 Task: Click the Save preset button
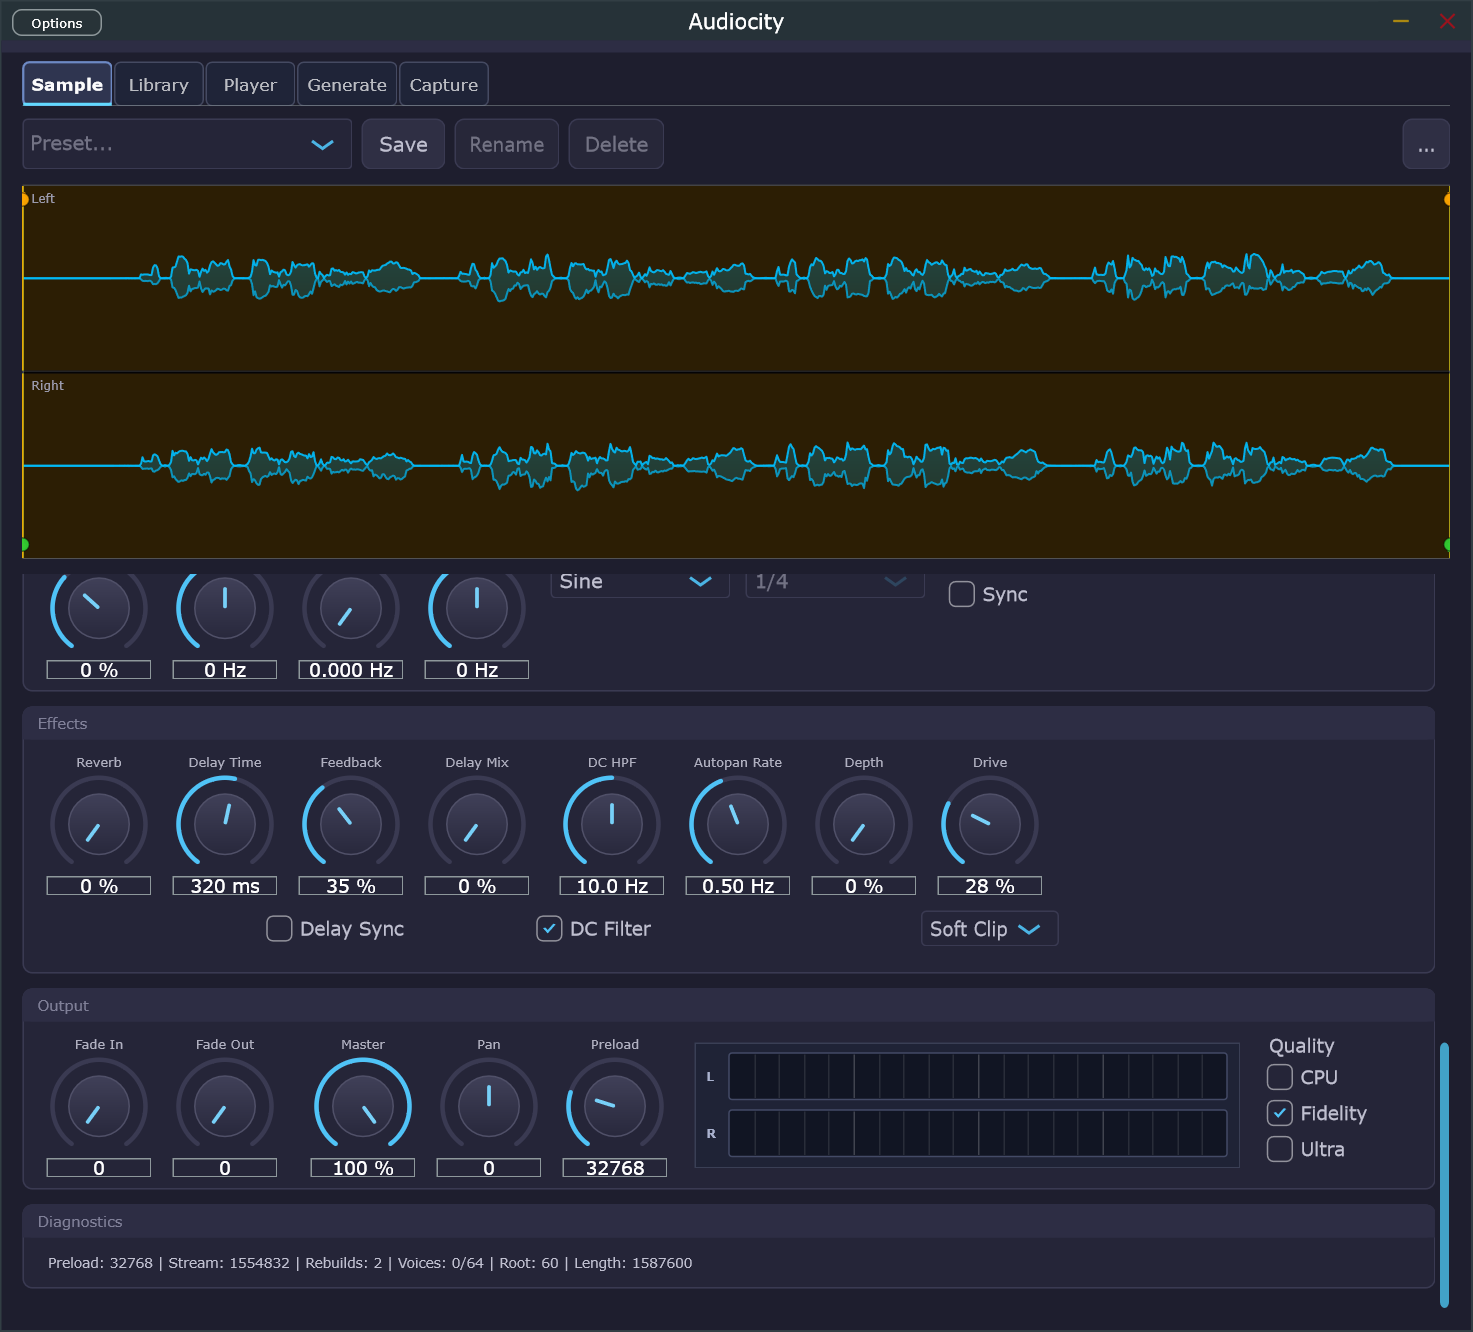pyautogui.click(x=403, y=144)
